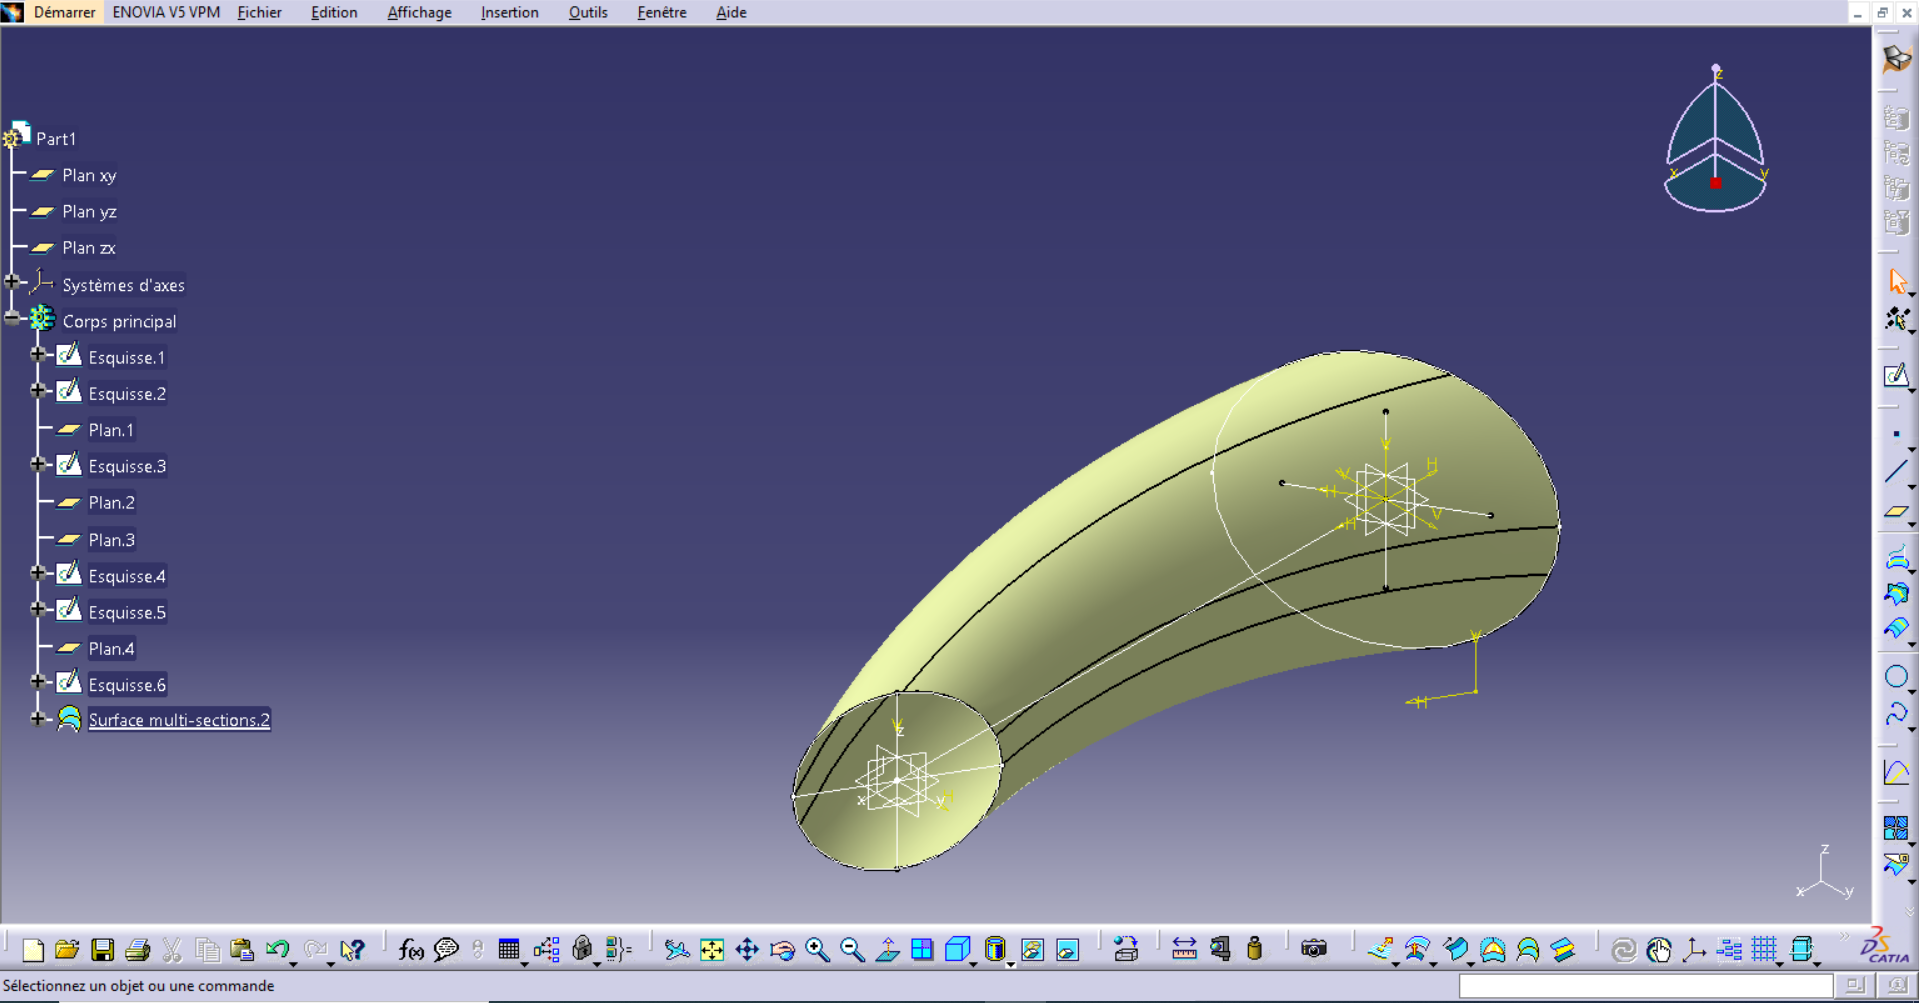Collapse the Corps principal node
This screenshot has height=1003, width=1919.
(12, 319)
